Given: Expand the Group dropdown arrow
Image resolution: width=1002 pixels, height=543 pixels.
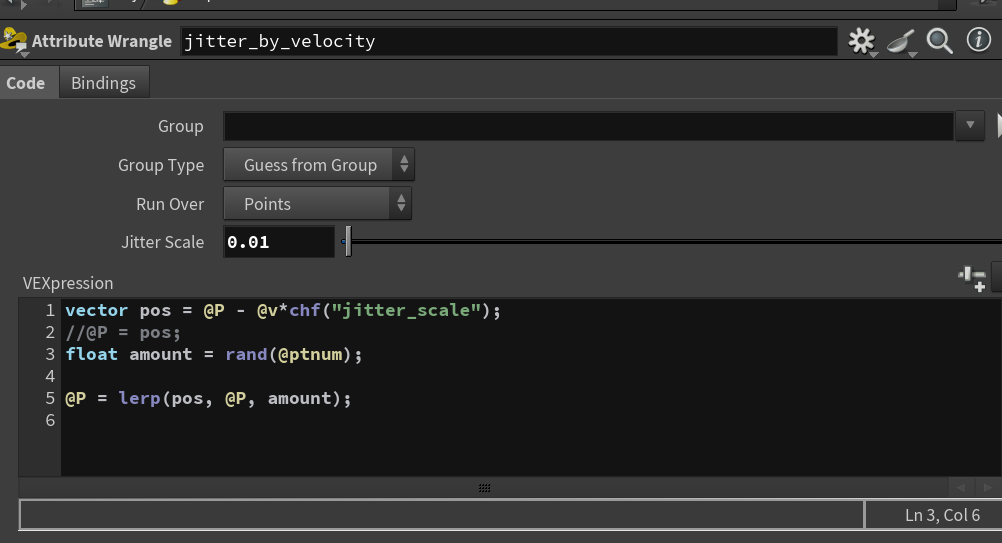Looking at the screenshot, I should point(969,125).
